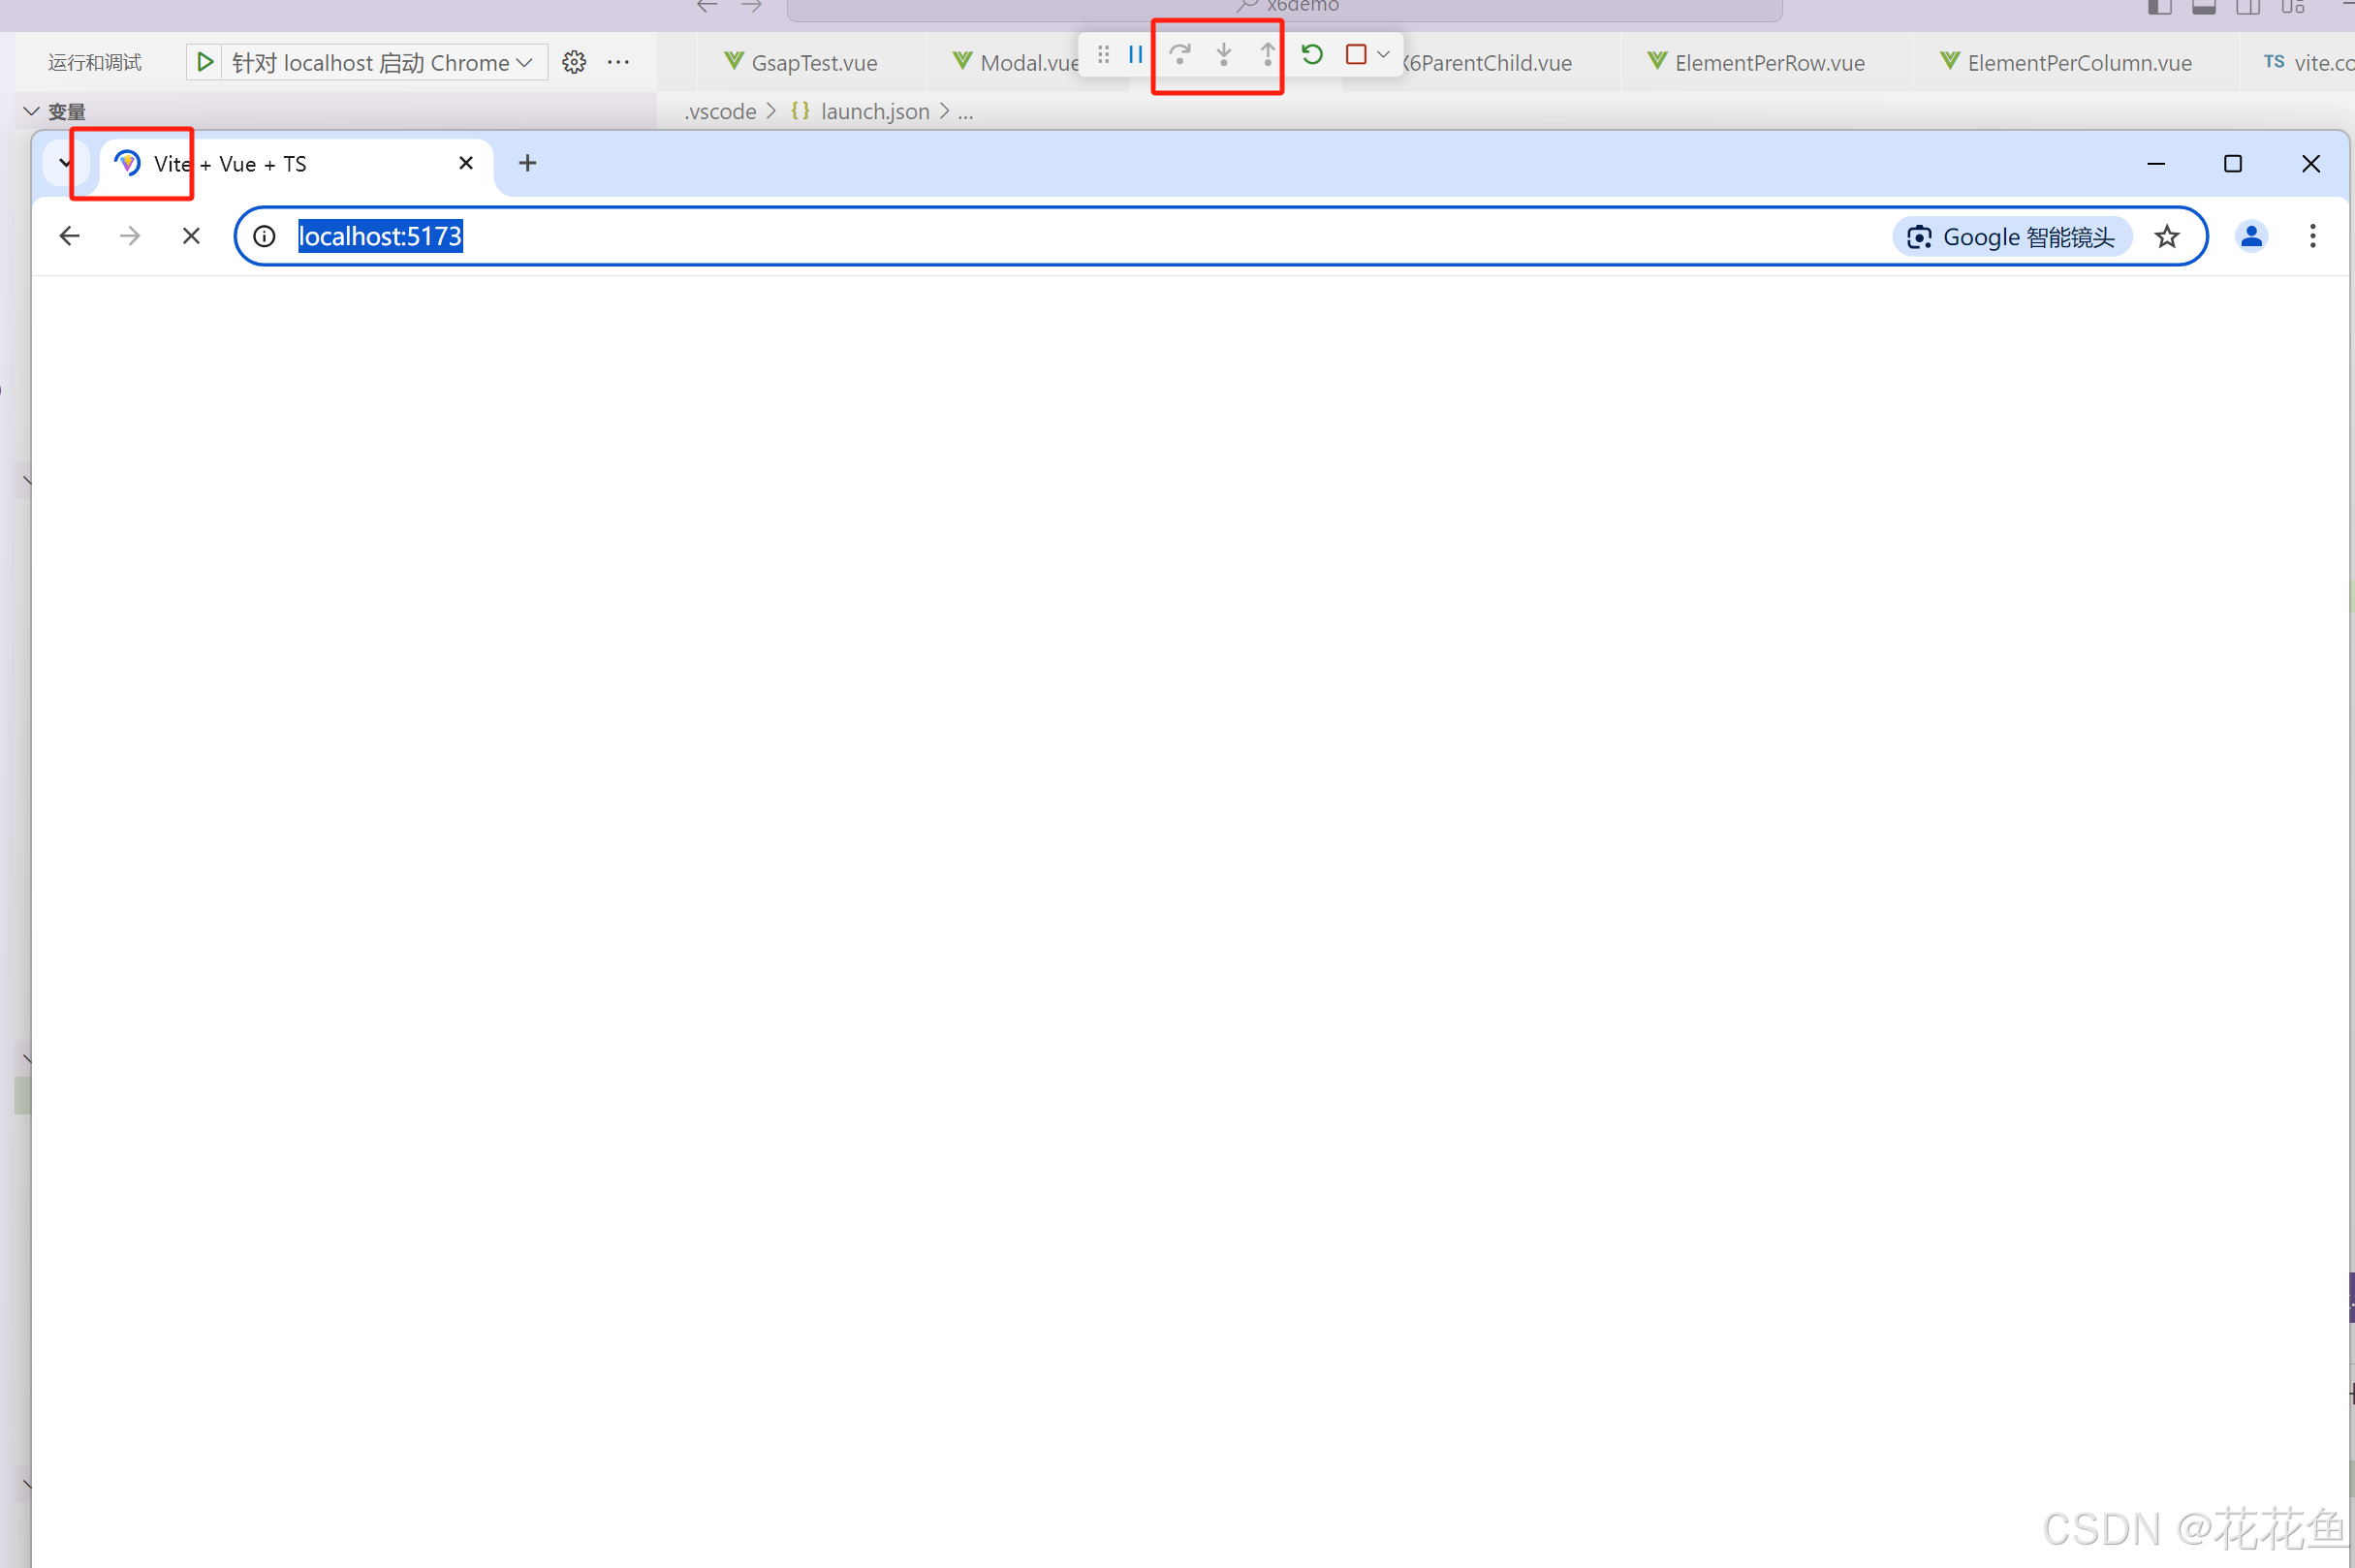This screenshot has width=2355, height=1568.
Task: Open the launch configuration dropdown
Action: coord(383,62)
